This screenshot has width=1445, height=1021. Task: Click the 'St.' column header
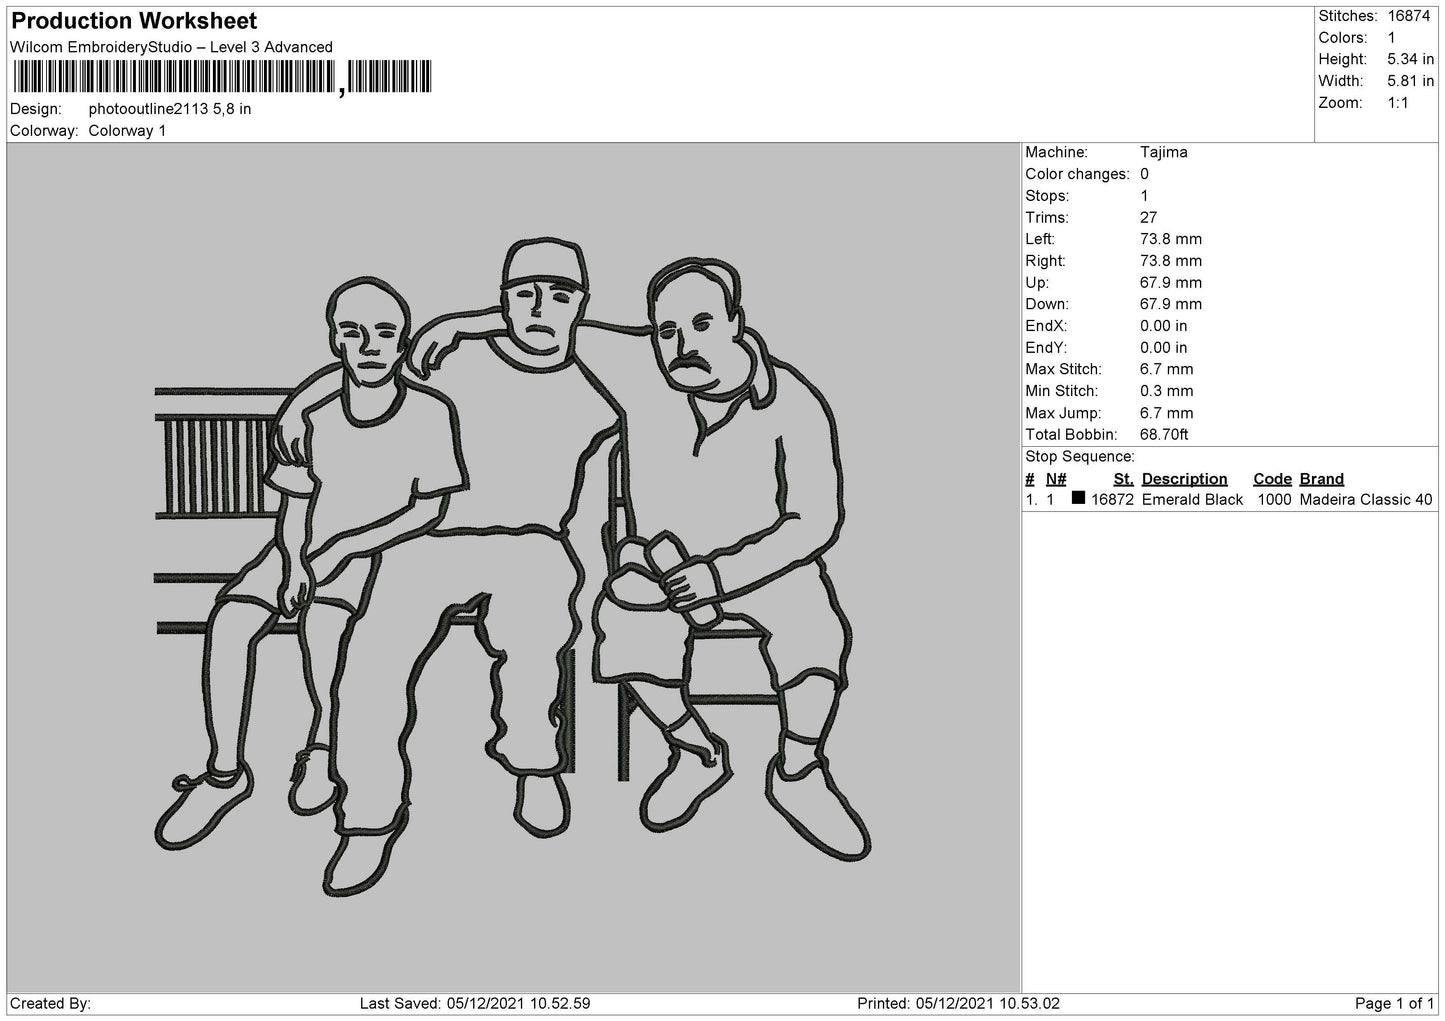(x=1123, y=479)
